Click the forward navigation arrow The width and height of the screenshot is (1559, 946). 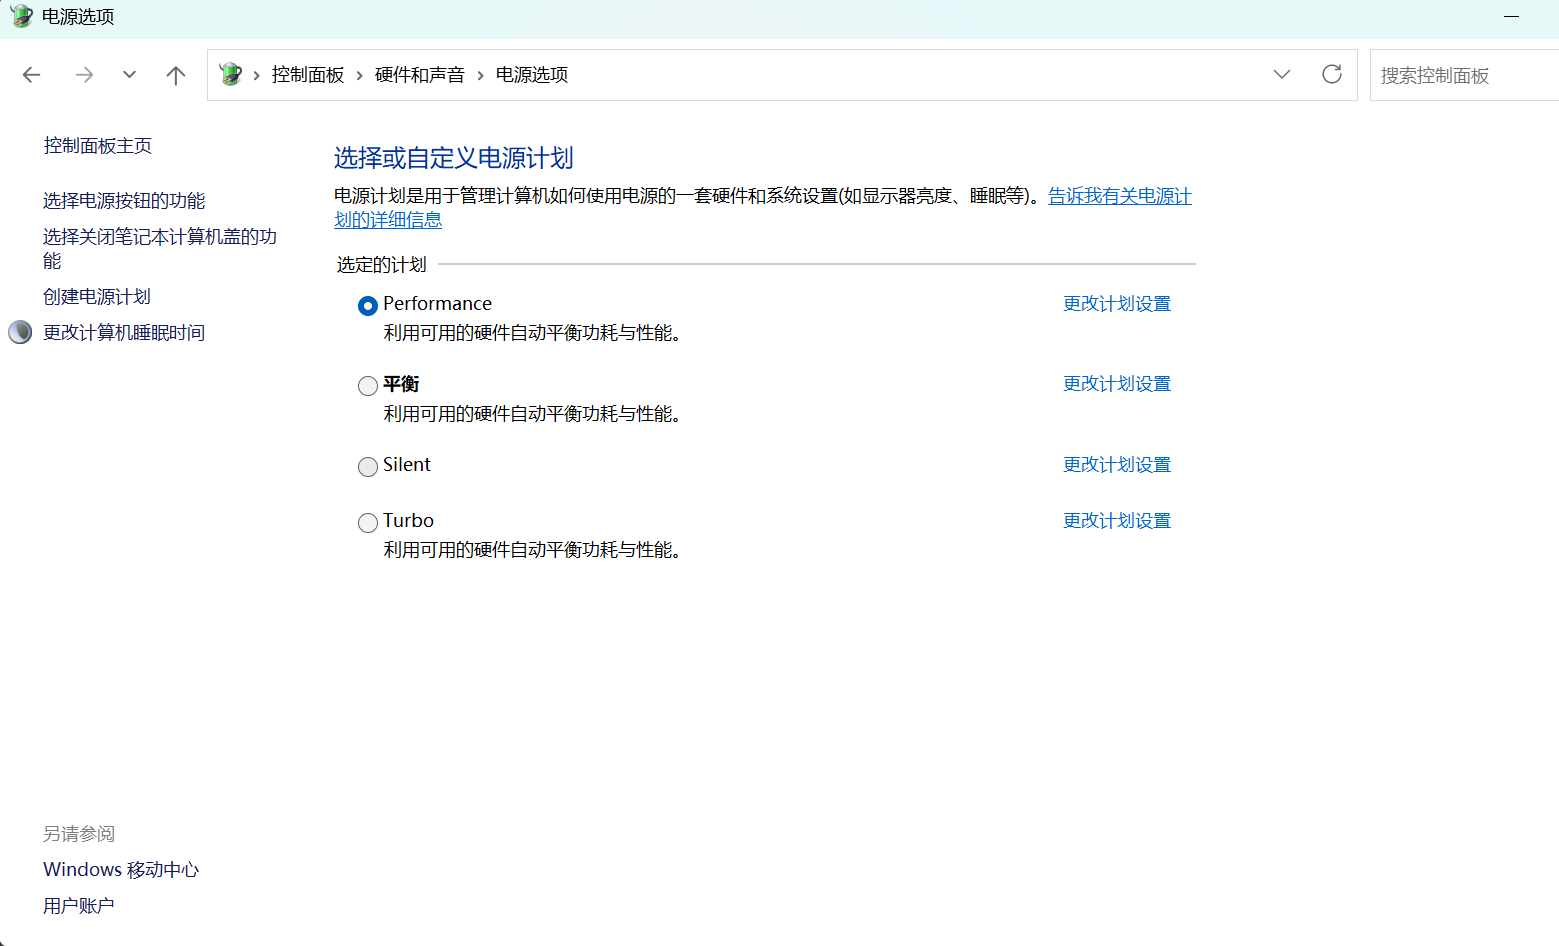pyautogui.click(x=84, y=75)
